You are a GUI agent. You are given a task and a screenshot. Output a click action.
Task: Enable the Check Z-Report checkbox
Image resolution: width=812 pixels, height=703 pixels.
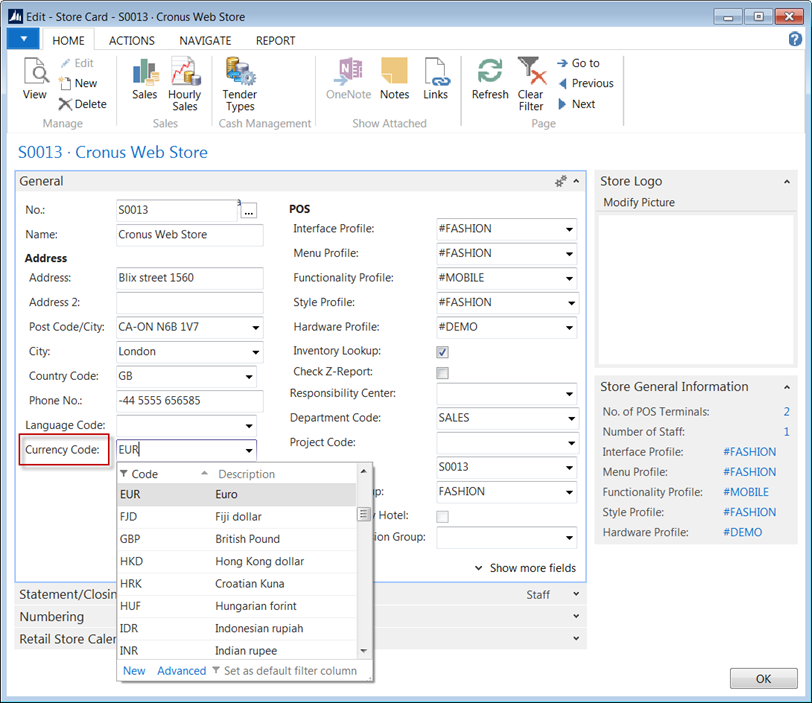click(x=442, y=373)
